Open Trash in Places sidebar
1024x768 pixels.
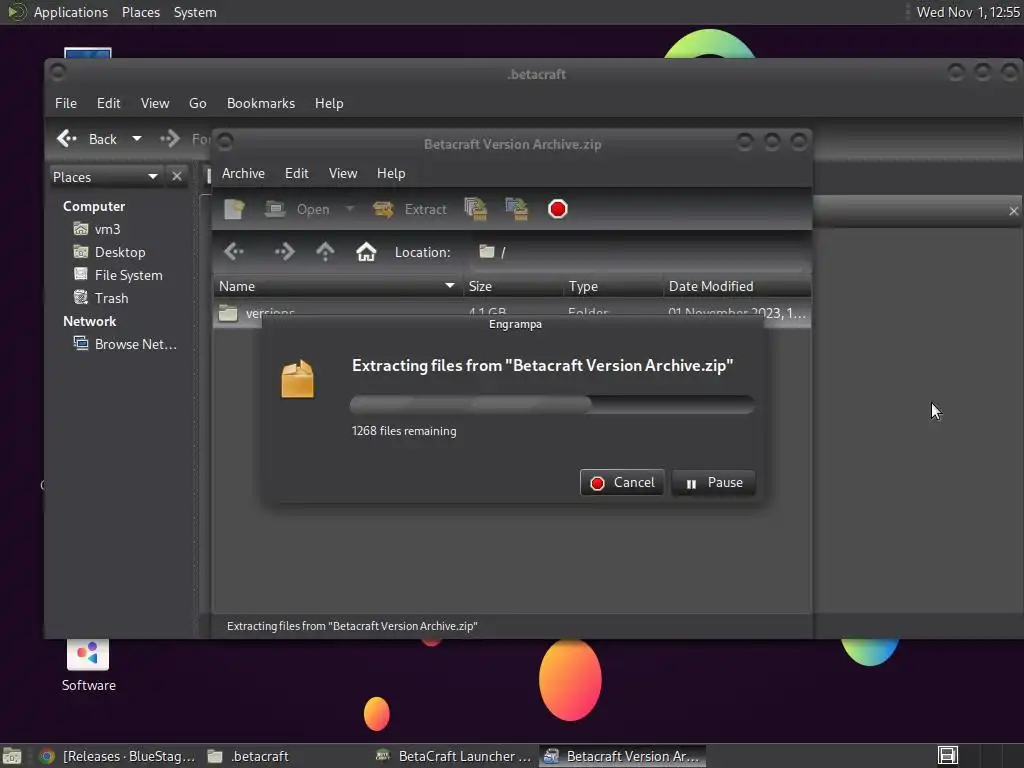101,298
